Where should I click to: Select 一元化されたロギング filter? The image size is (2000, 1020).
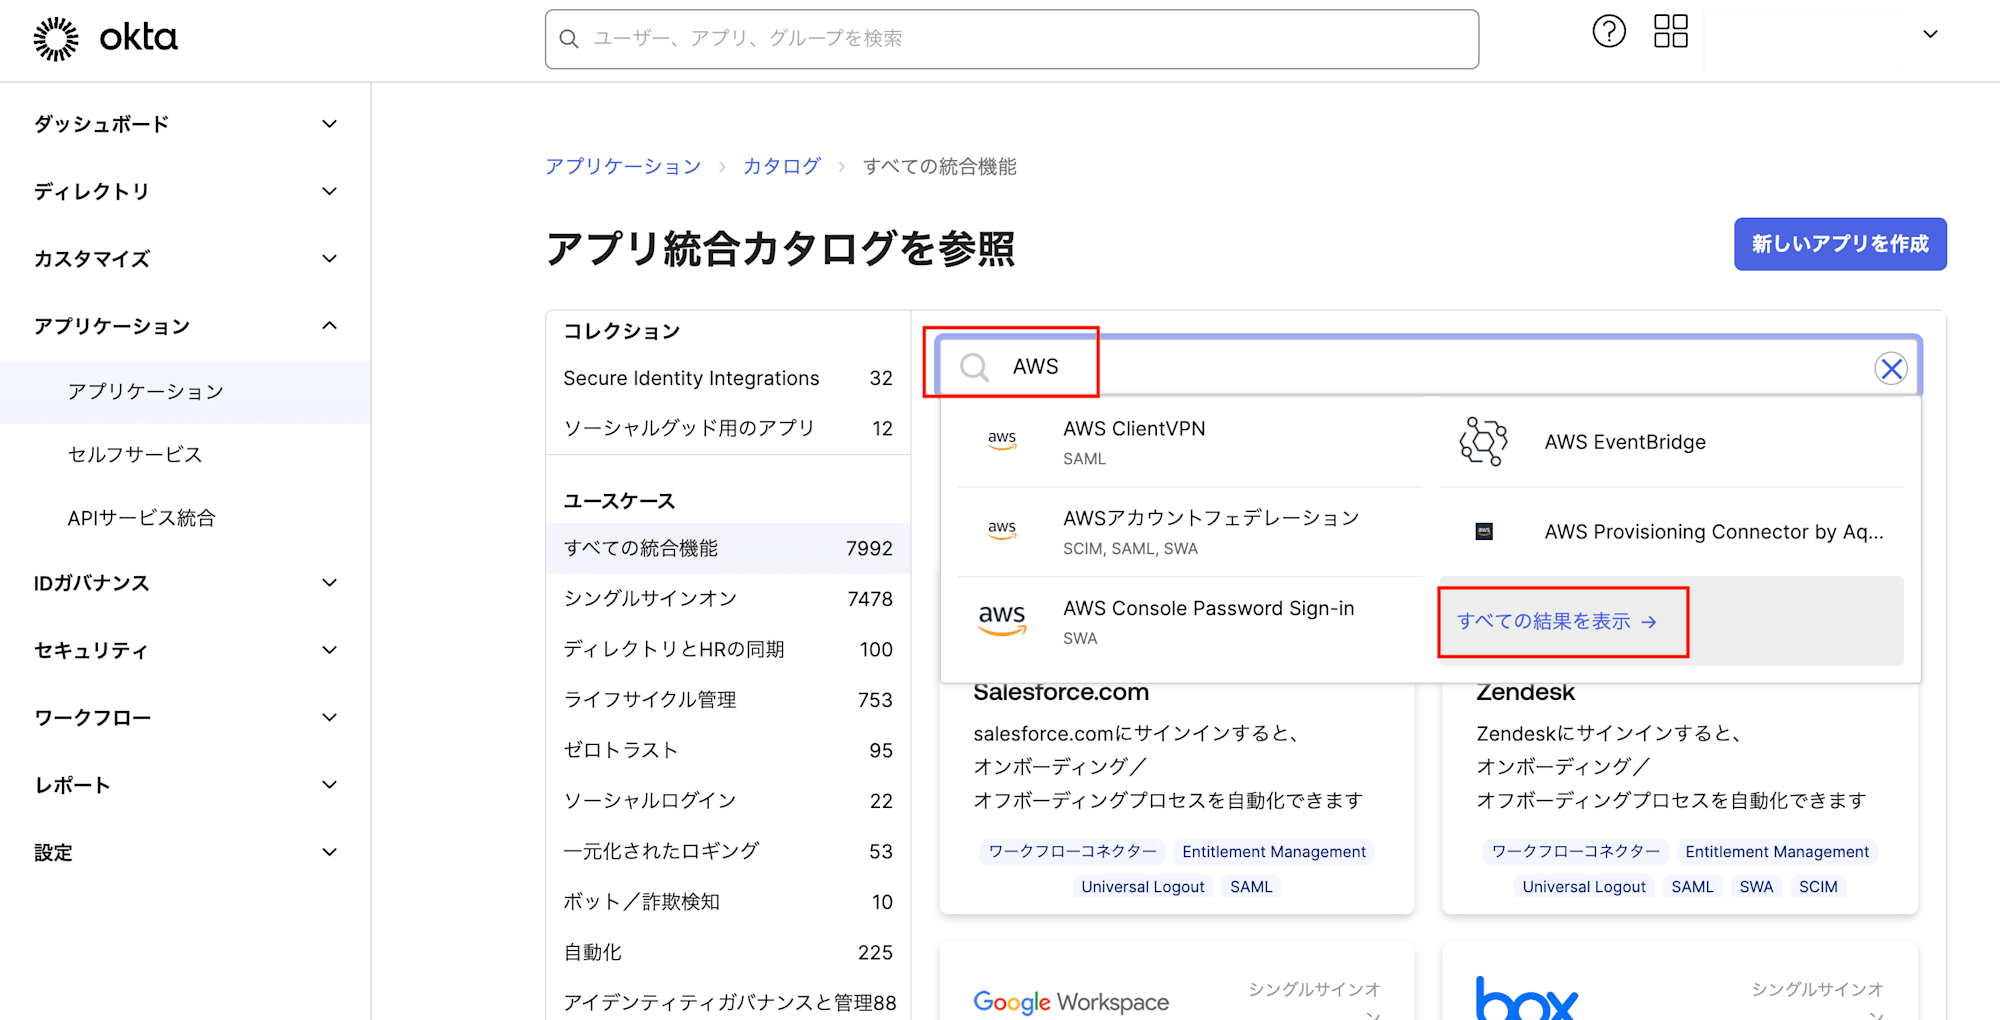click(x=728, y=851)
